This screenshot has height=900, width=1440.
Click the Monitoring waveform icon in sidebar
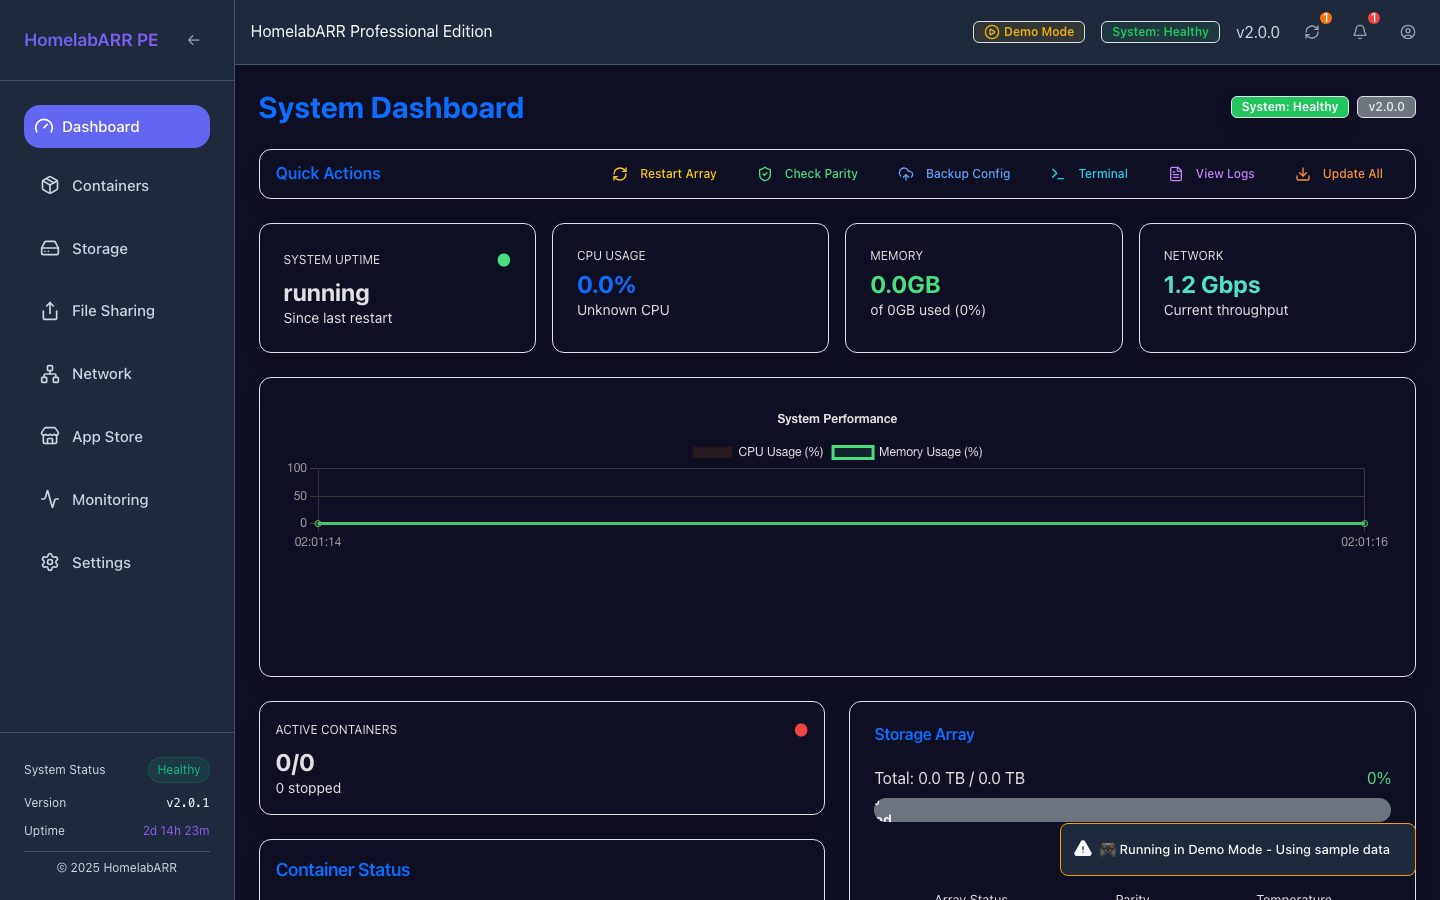[50, 499]
